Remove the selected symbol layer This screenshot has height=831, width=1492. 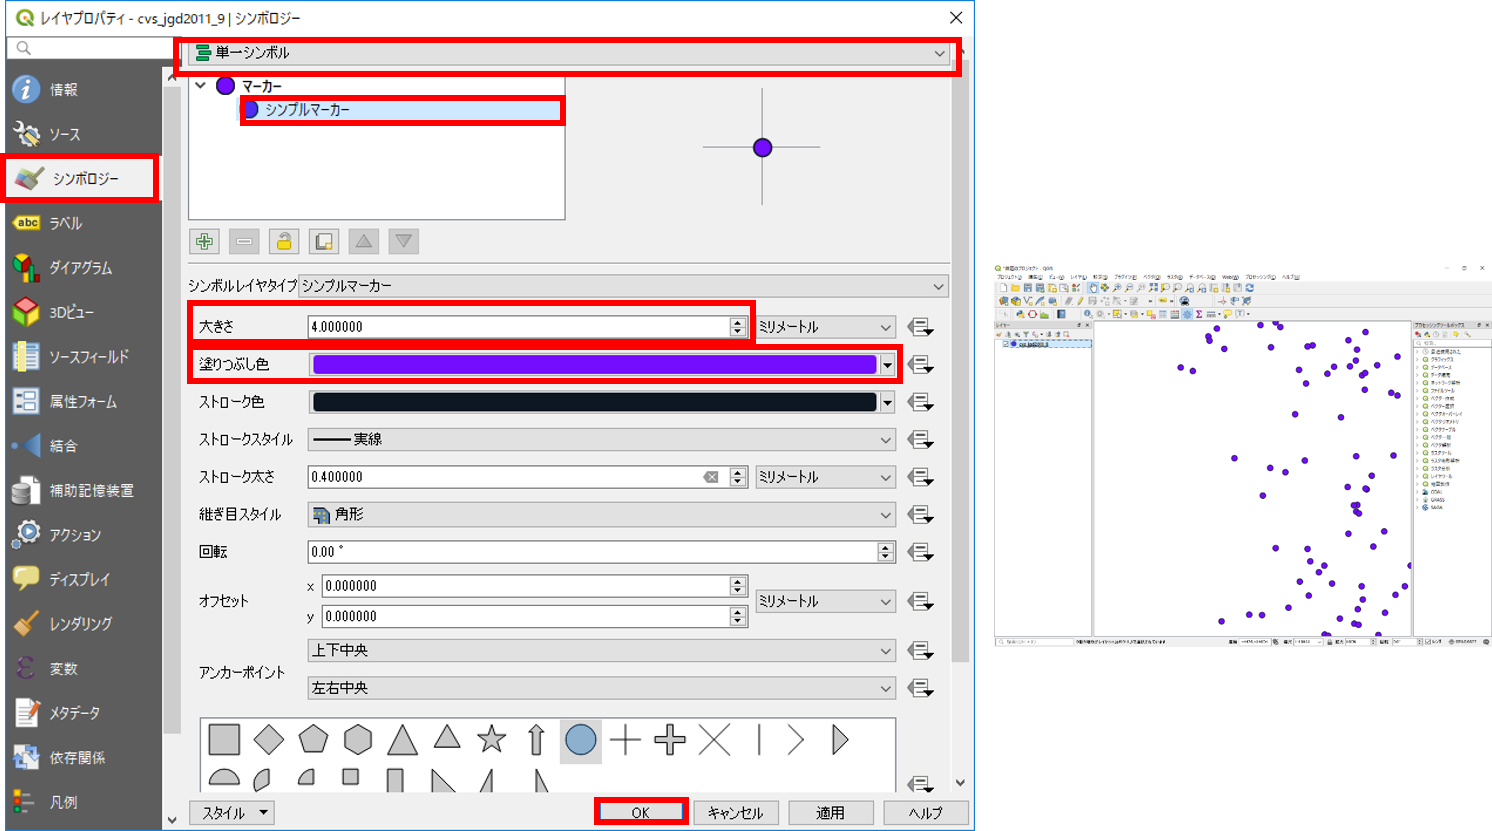pyautogui.click(x=244, y=241)
